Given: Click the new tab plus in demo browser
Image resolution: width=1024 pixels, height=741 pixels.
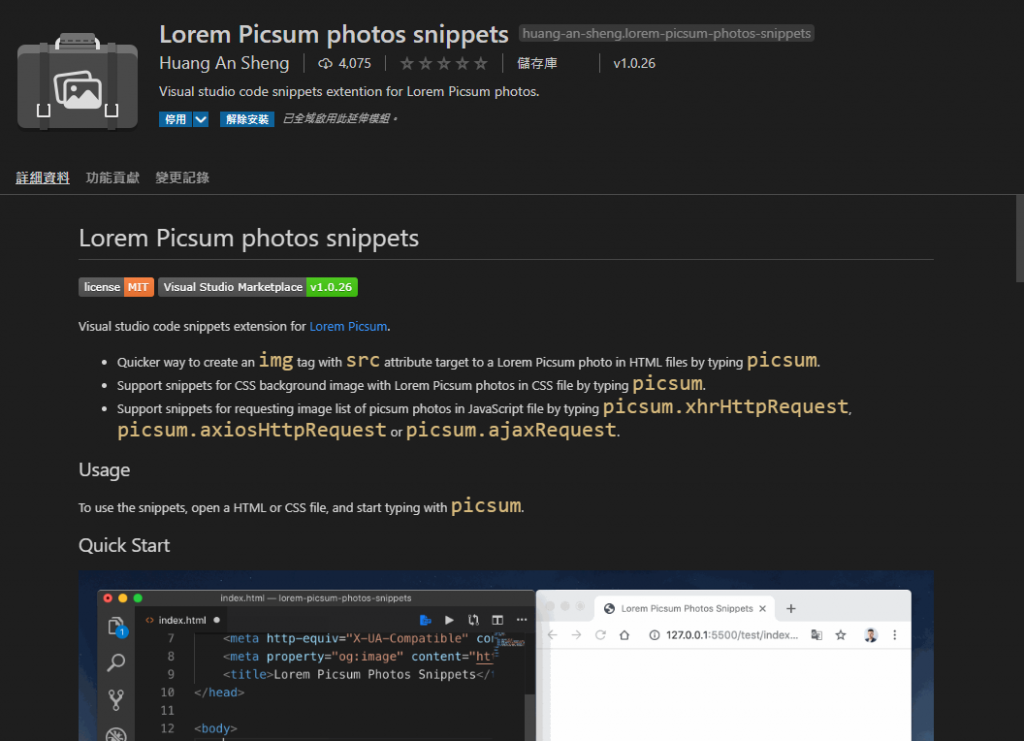Looking at the screenshot, I should coord(791,608).
